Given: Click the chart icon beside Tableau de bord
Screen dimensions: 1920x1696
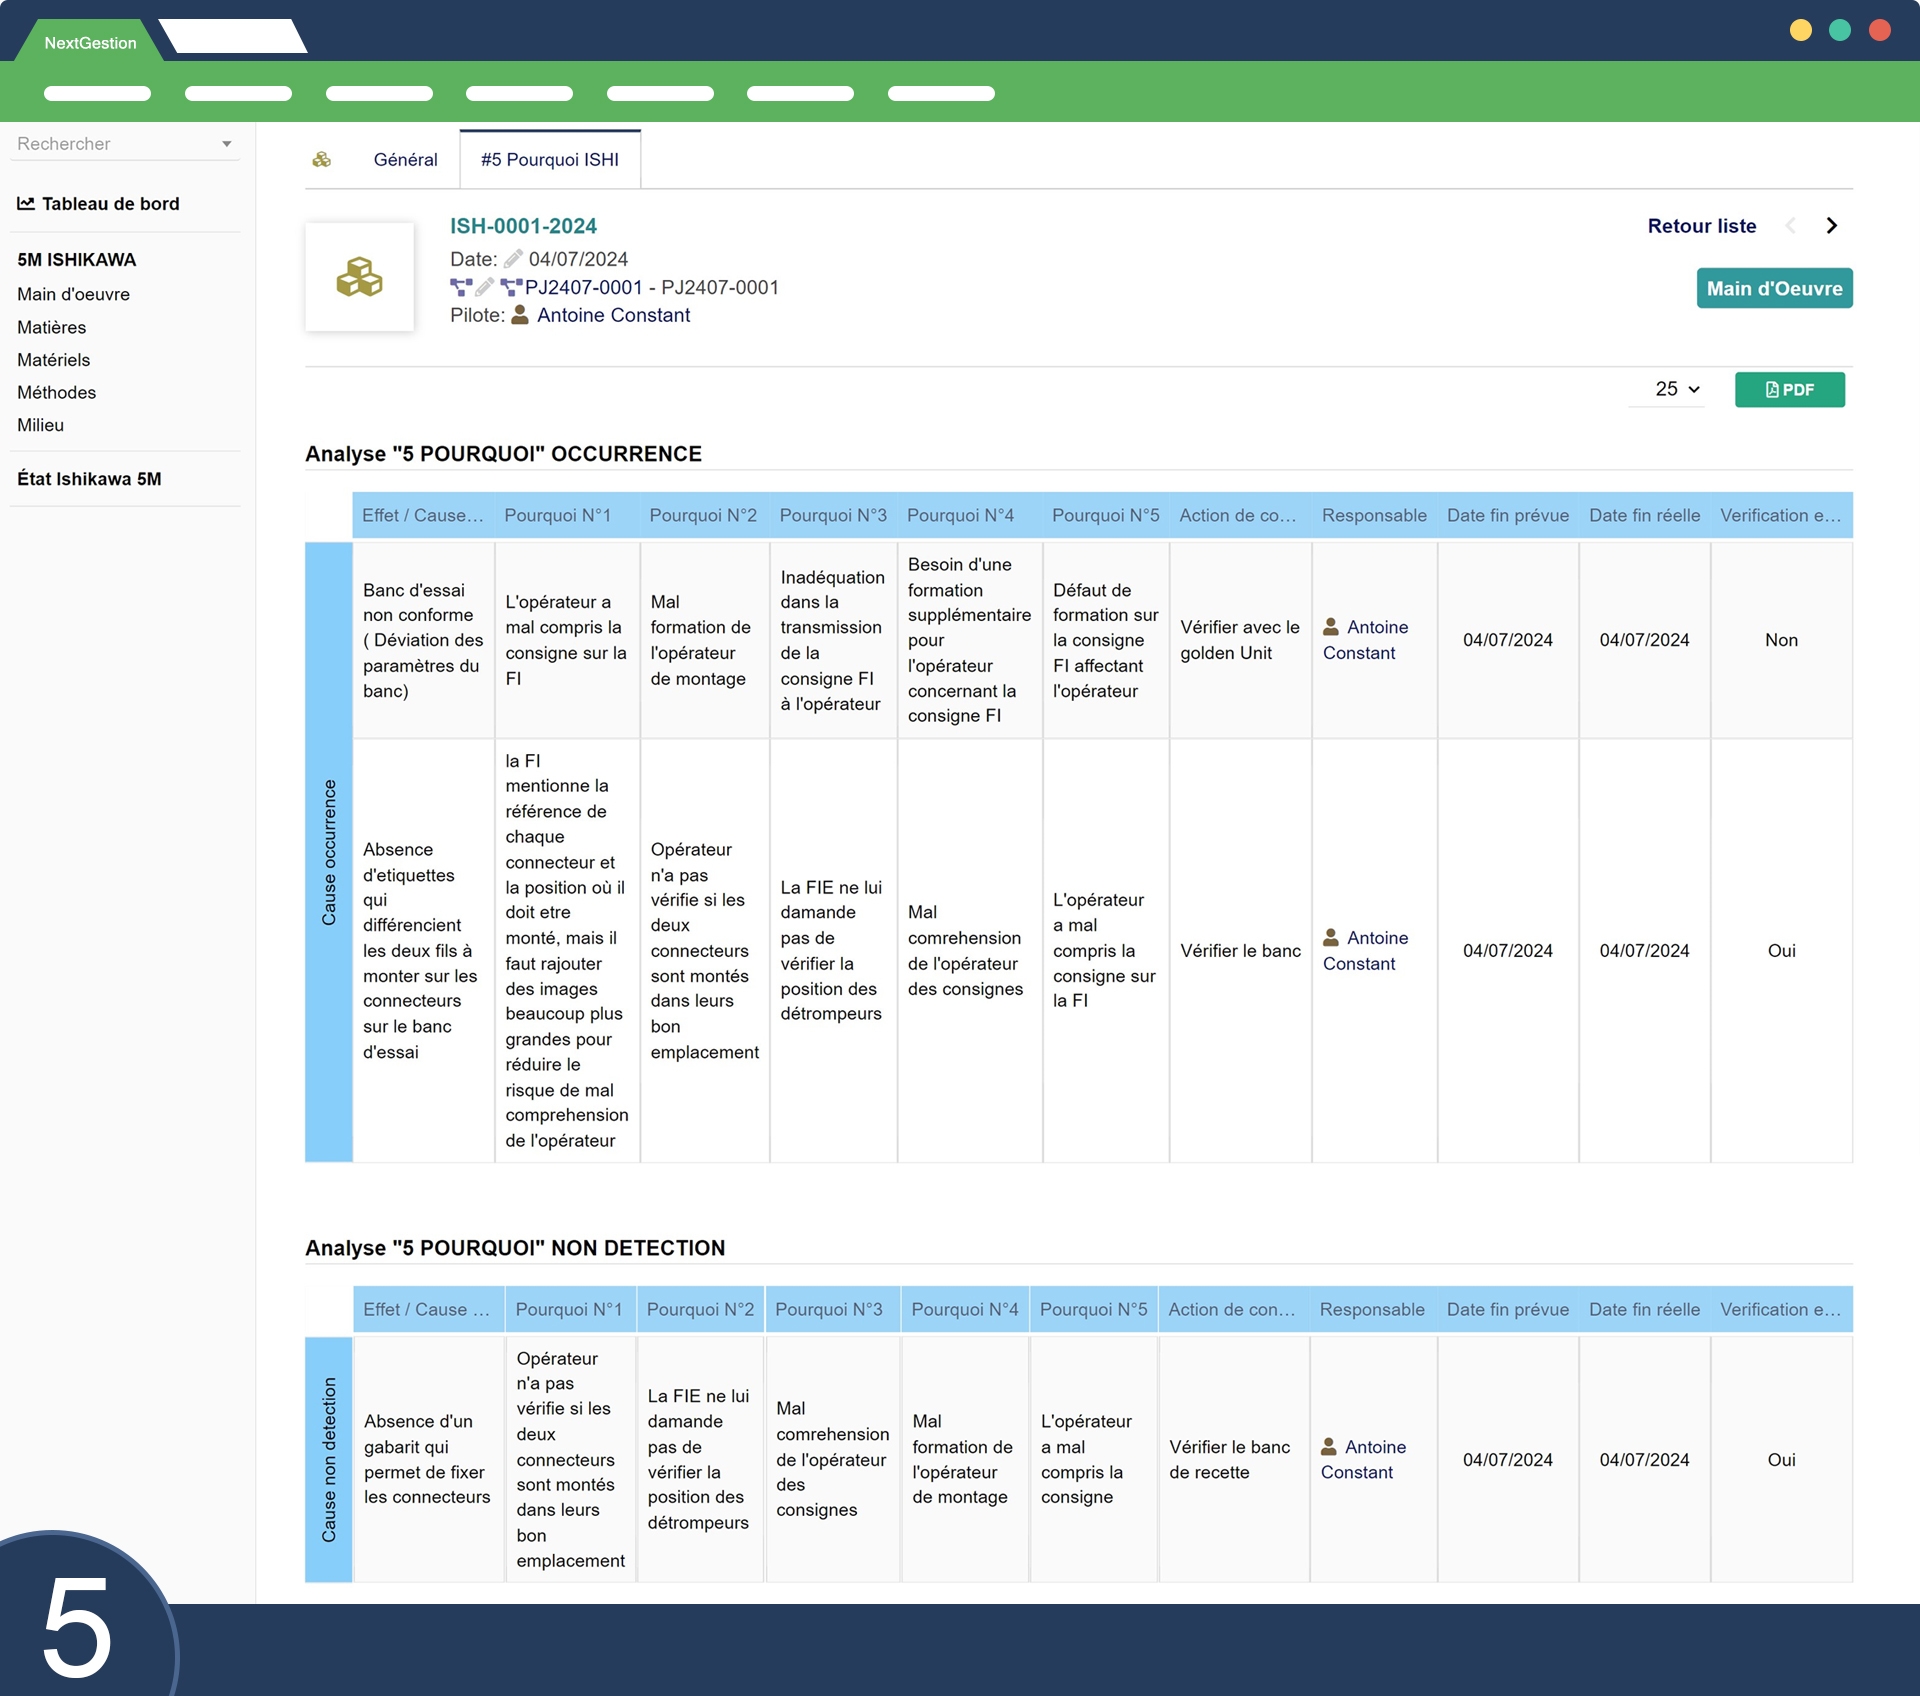Looking at the screenshot, I should tap(26, 204).
